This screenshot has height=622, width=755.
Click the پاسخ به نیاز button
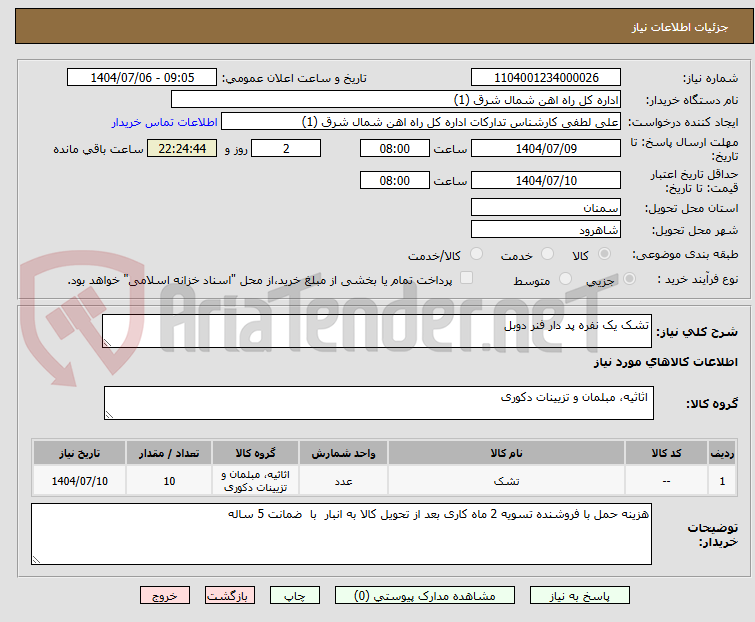click(x=580, y=596)
